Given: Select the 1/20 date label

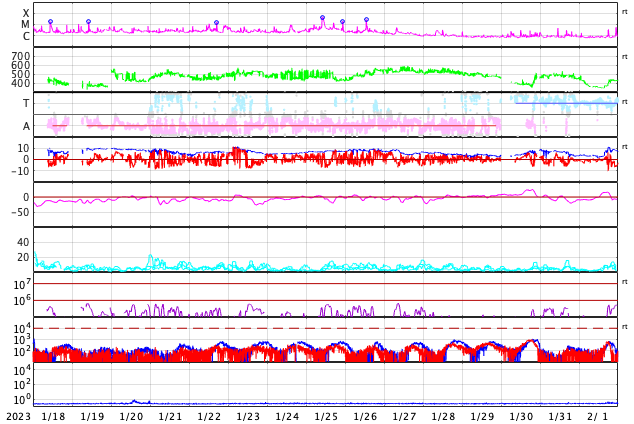Looking at the screenshot, I should click(x=131, y=416).
